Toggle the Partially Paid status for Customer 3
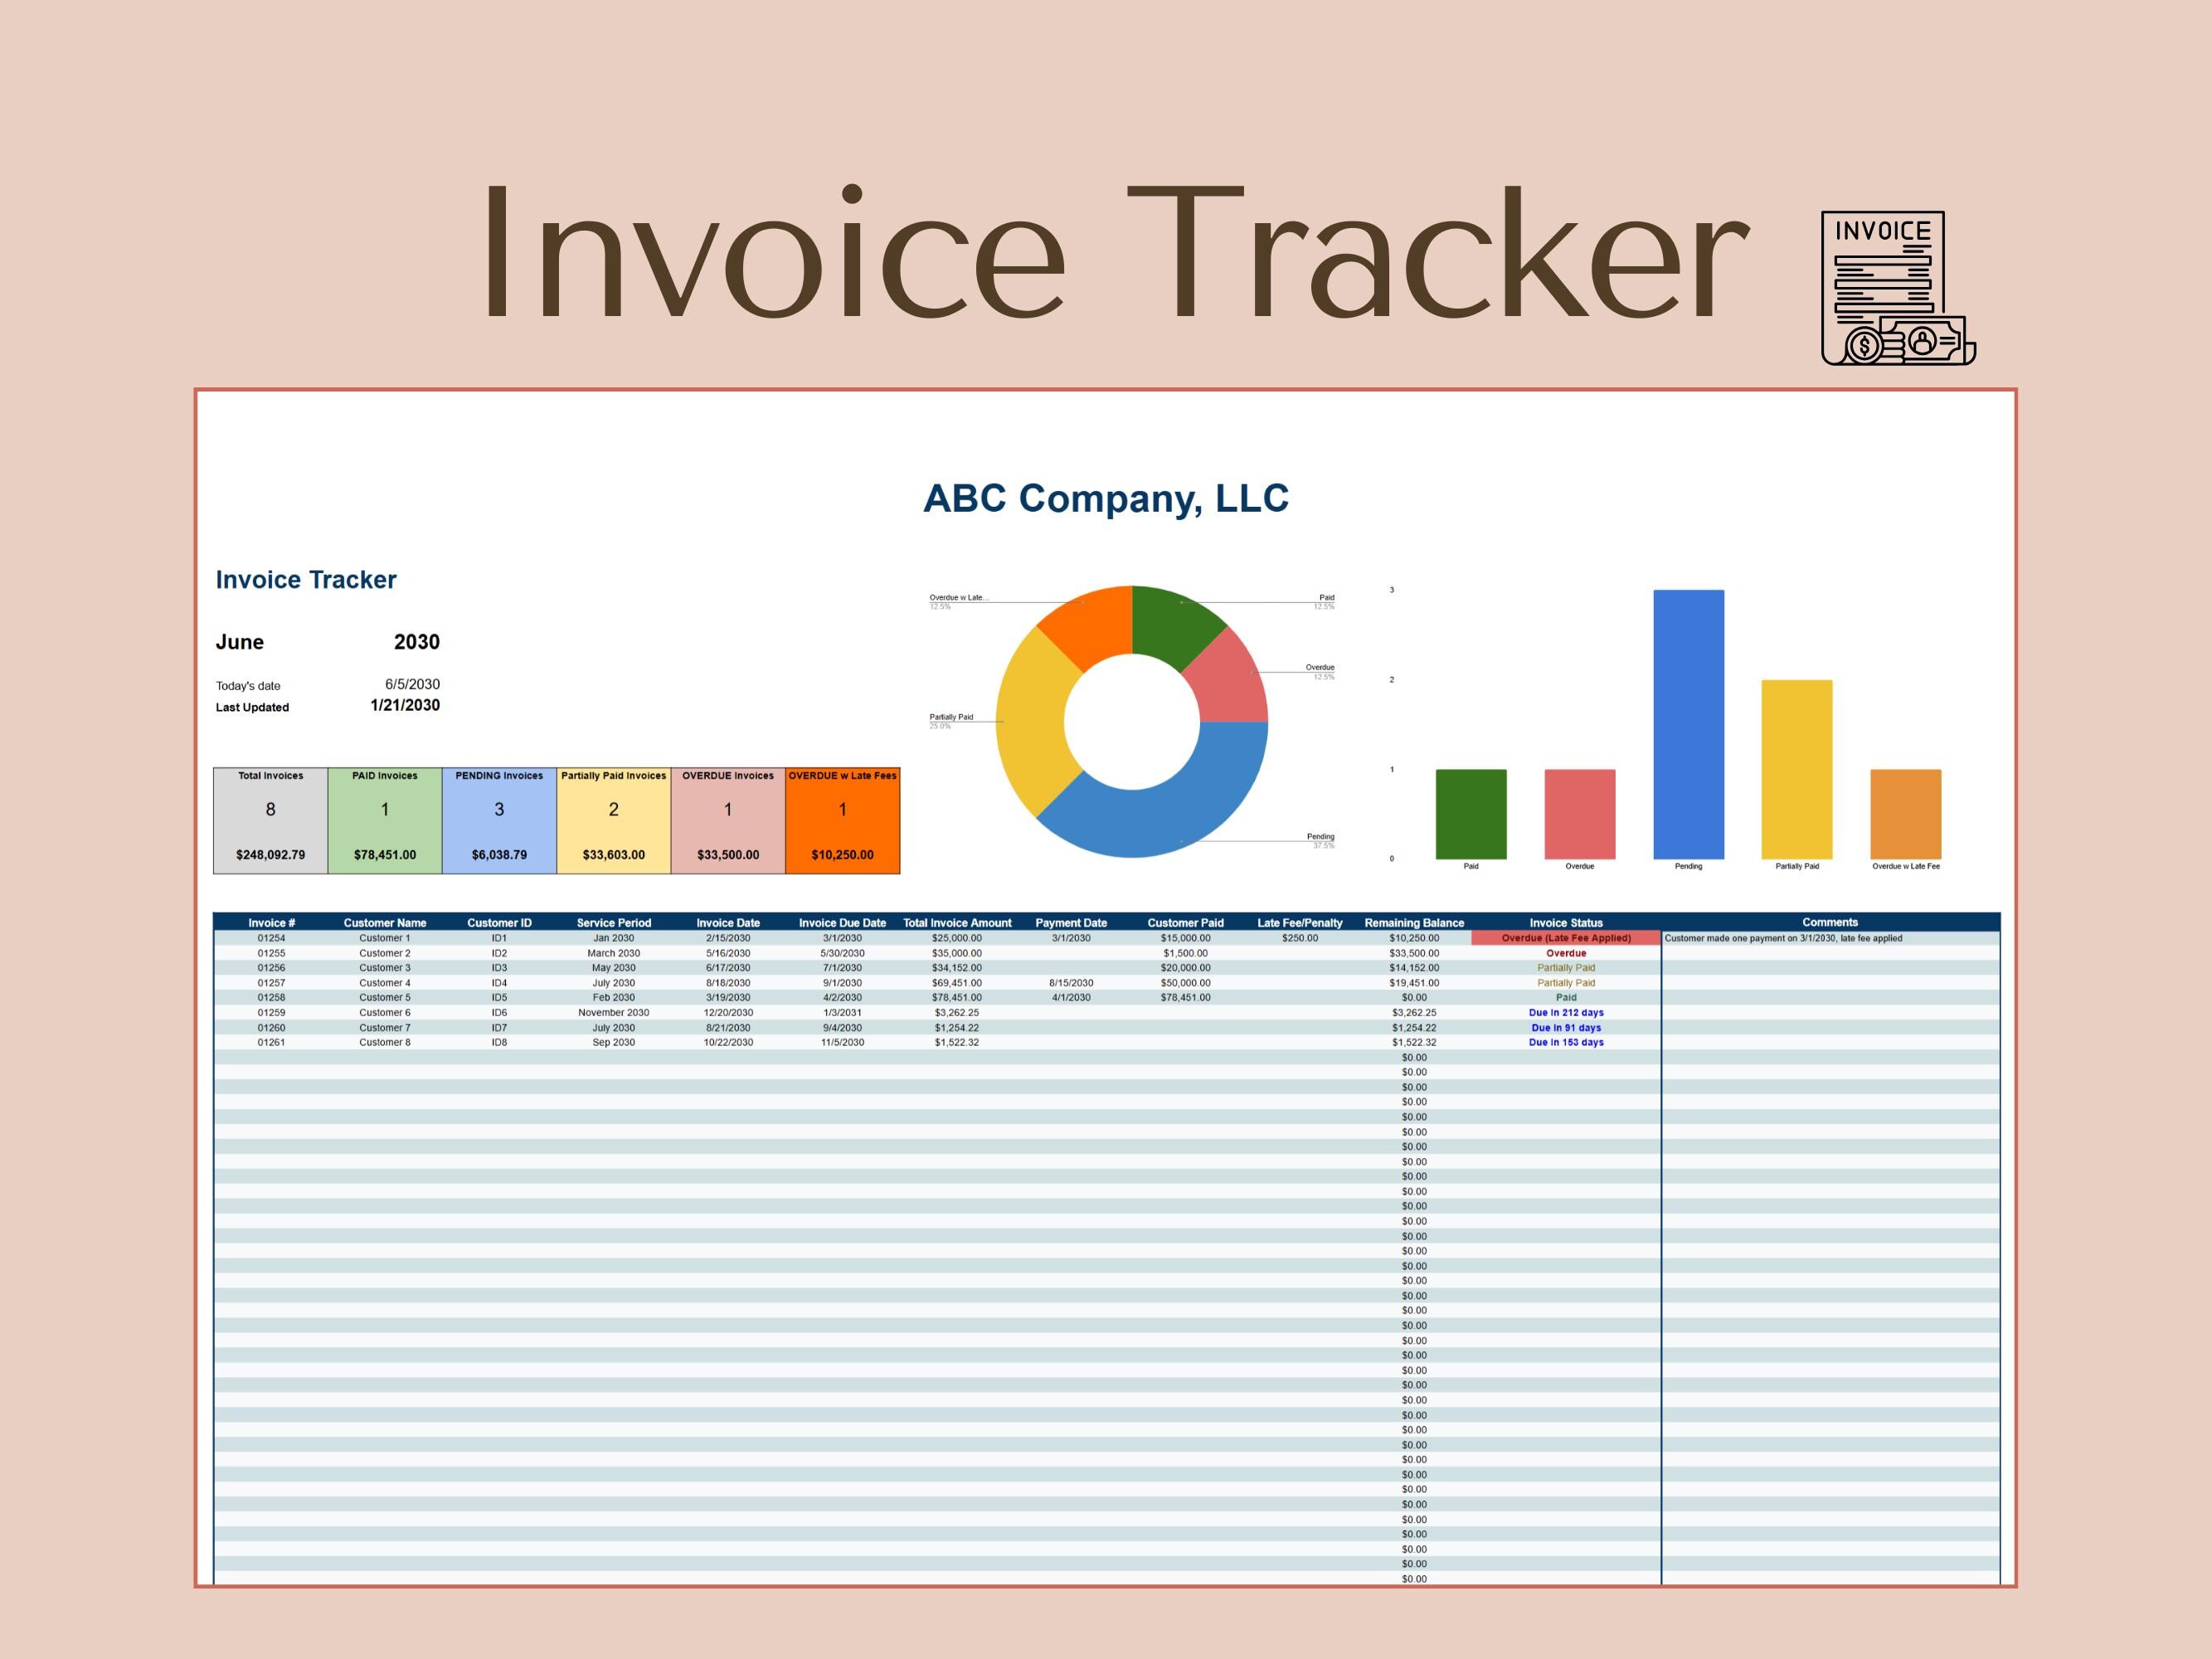The image size is (2212, 1659). 1566,968
